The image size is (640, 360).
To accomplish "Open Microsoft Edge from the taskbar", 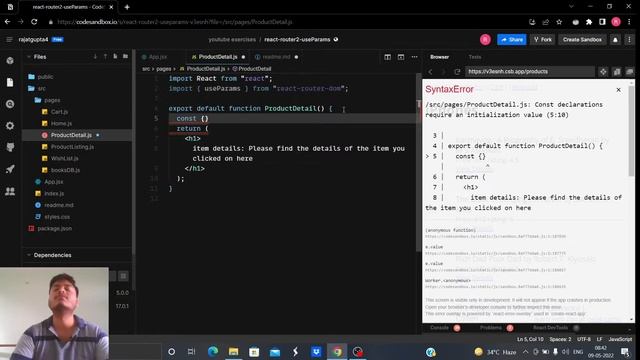I will [x=213, y=351].
